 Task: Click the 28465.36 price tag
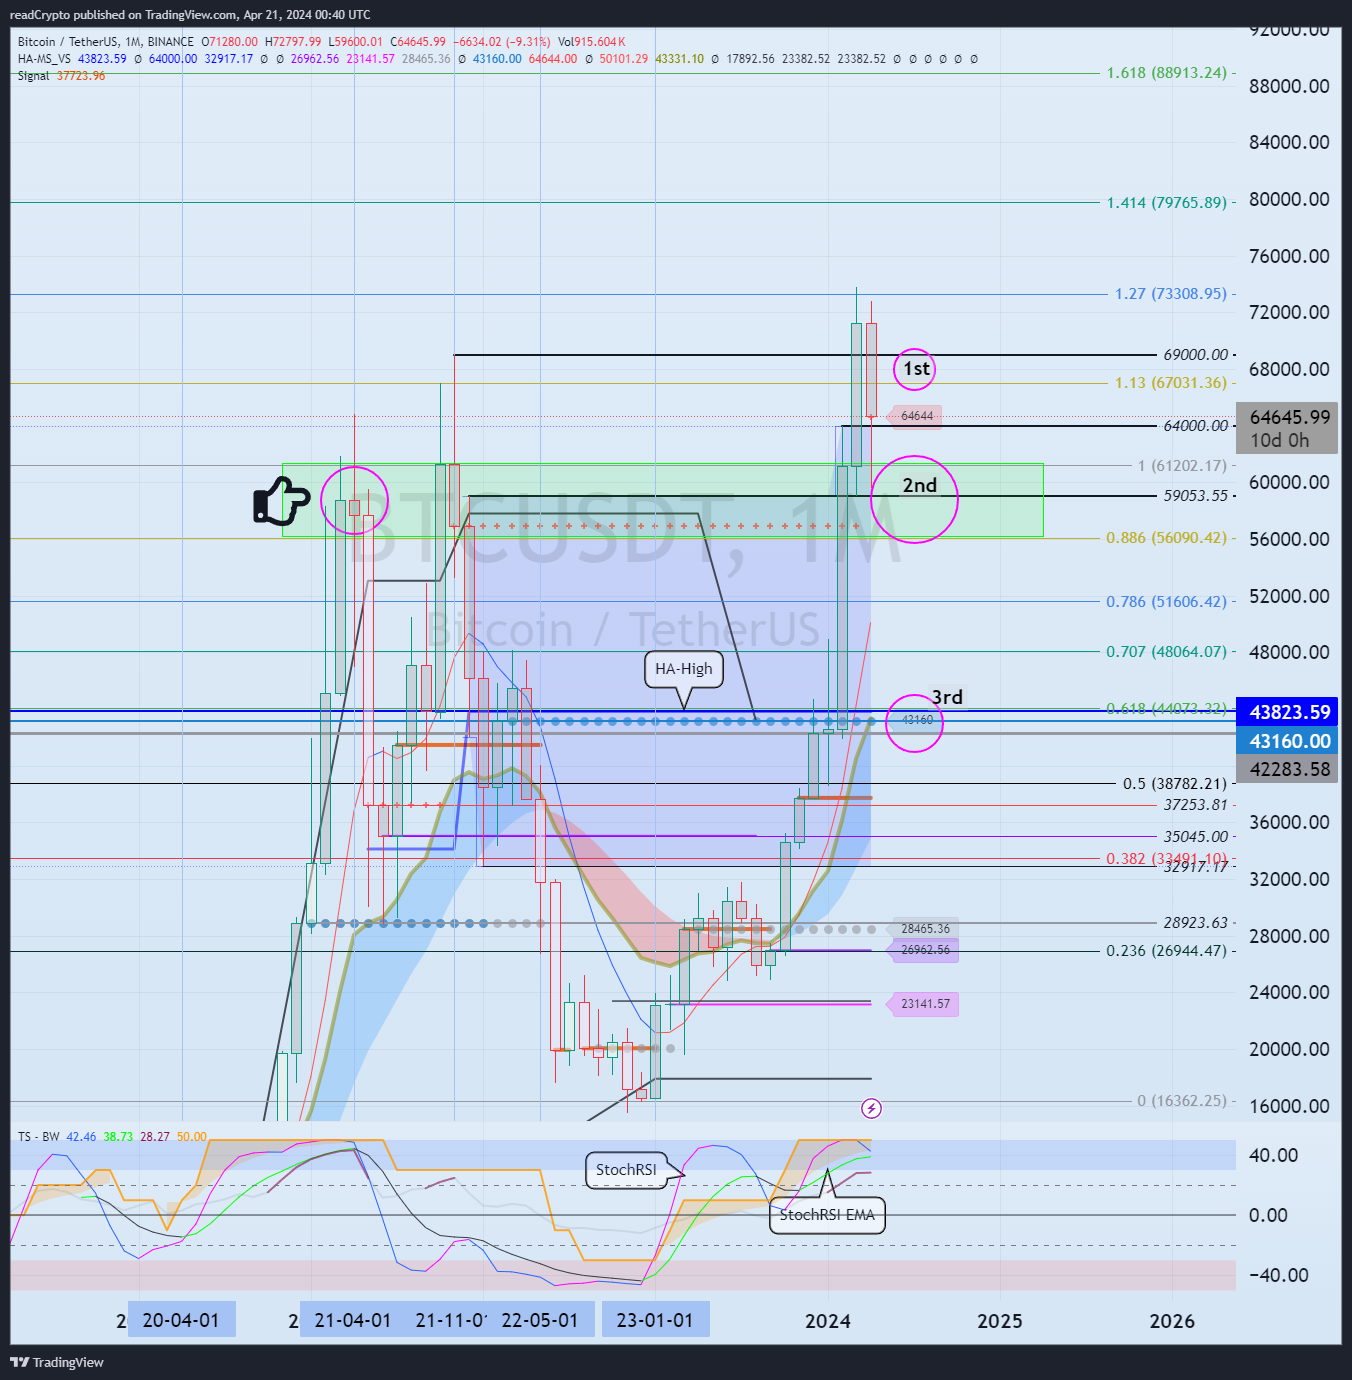pyautogui.click(x=923, y=929)
